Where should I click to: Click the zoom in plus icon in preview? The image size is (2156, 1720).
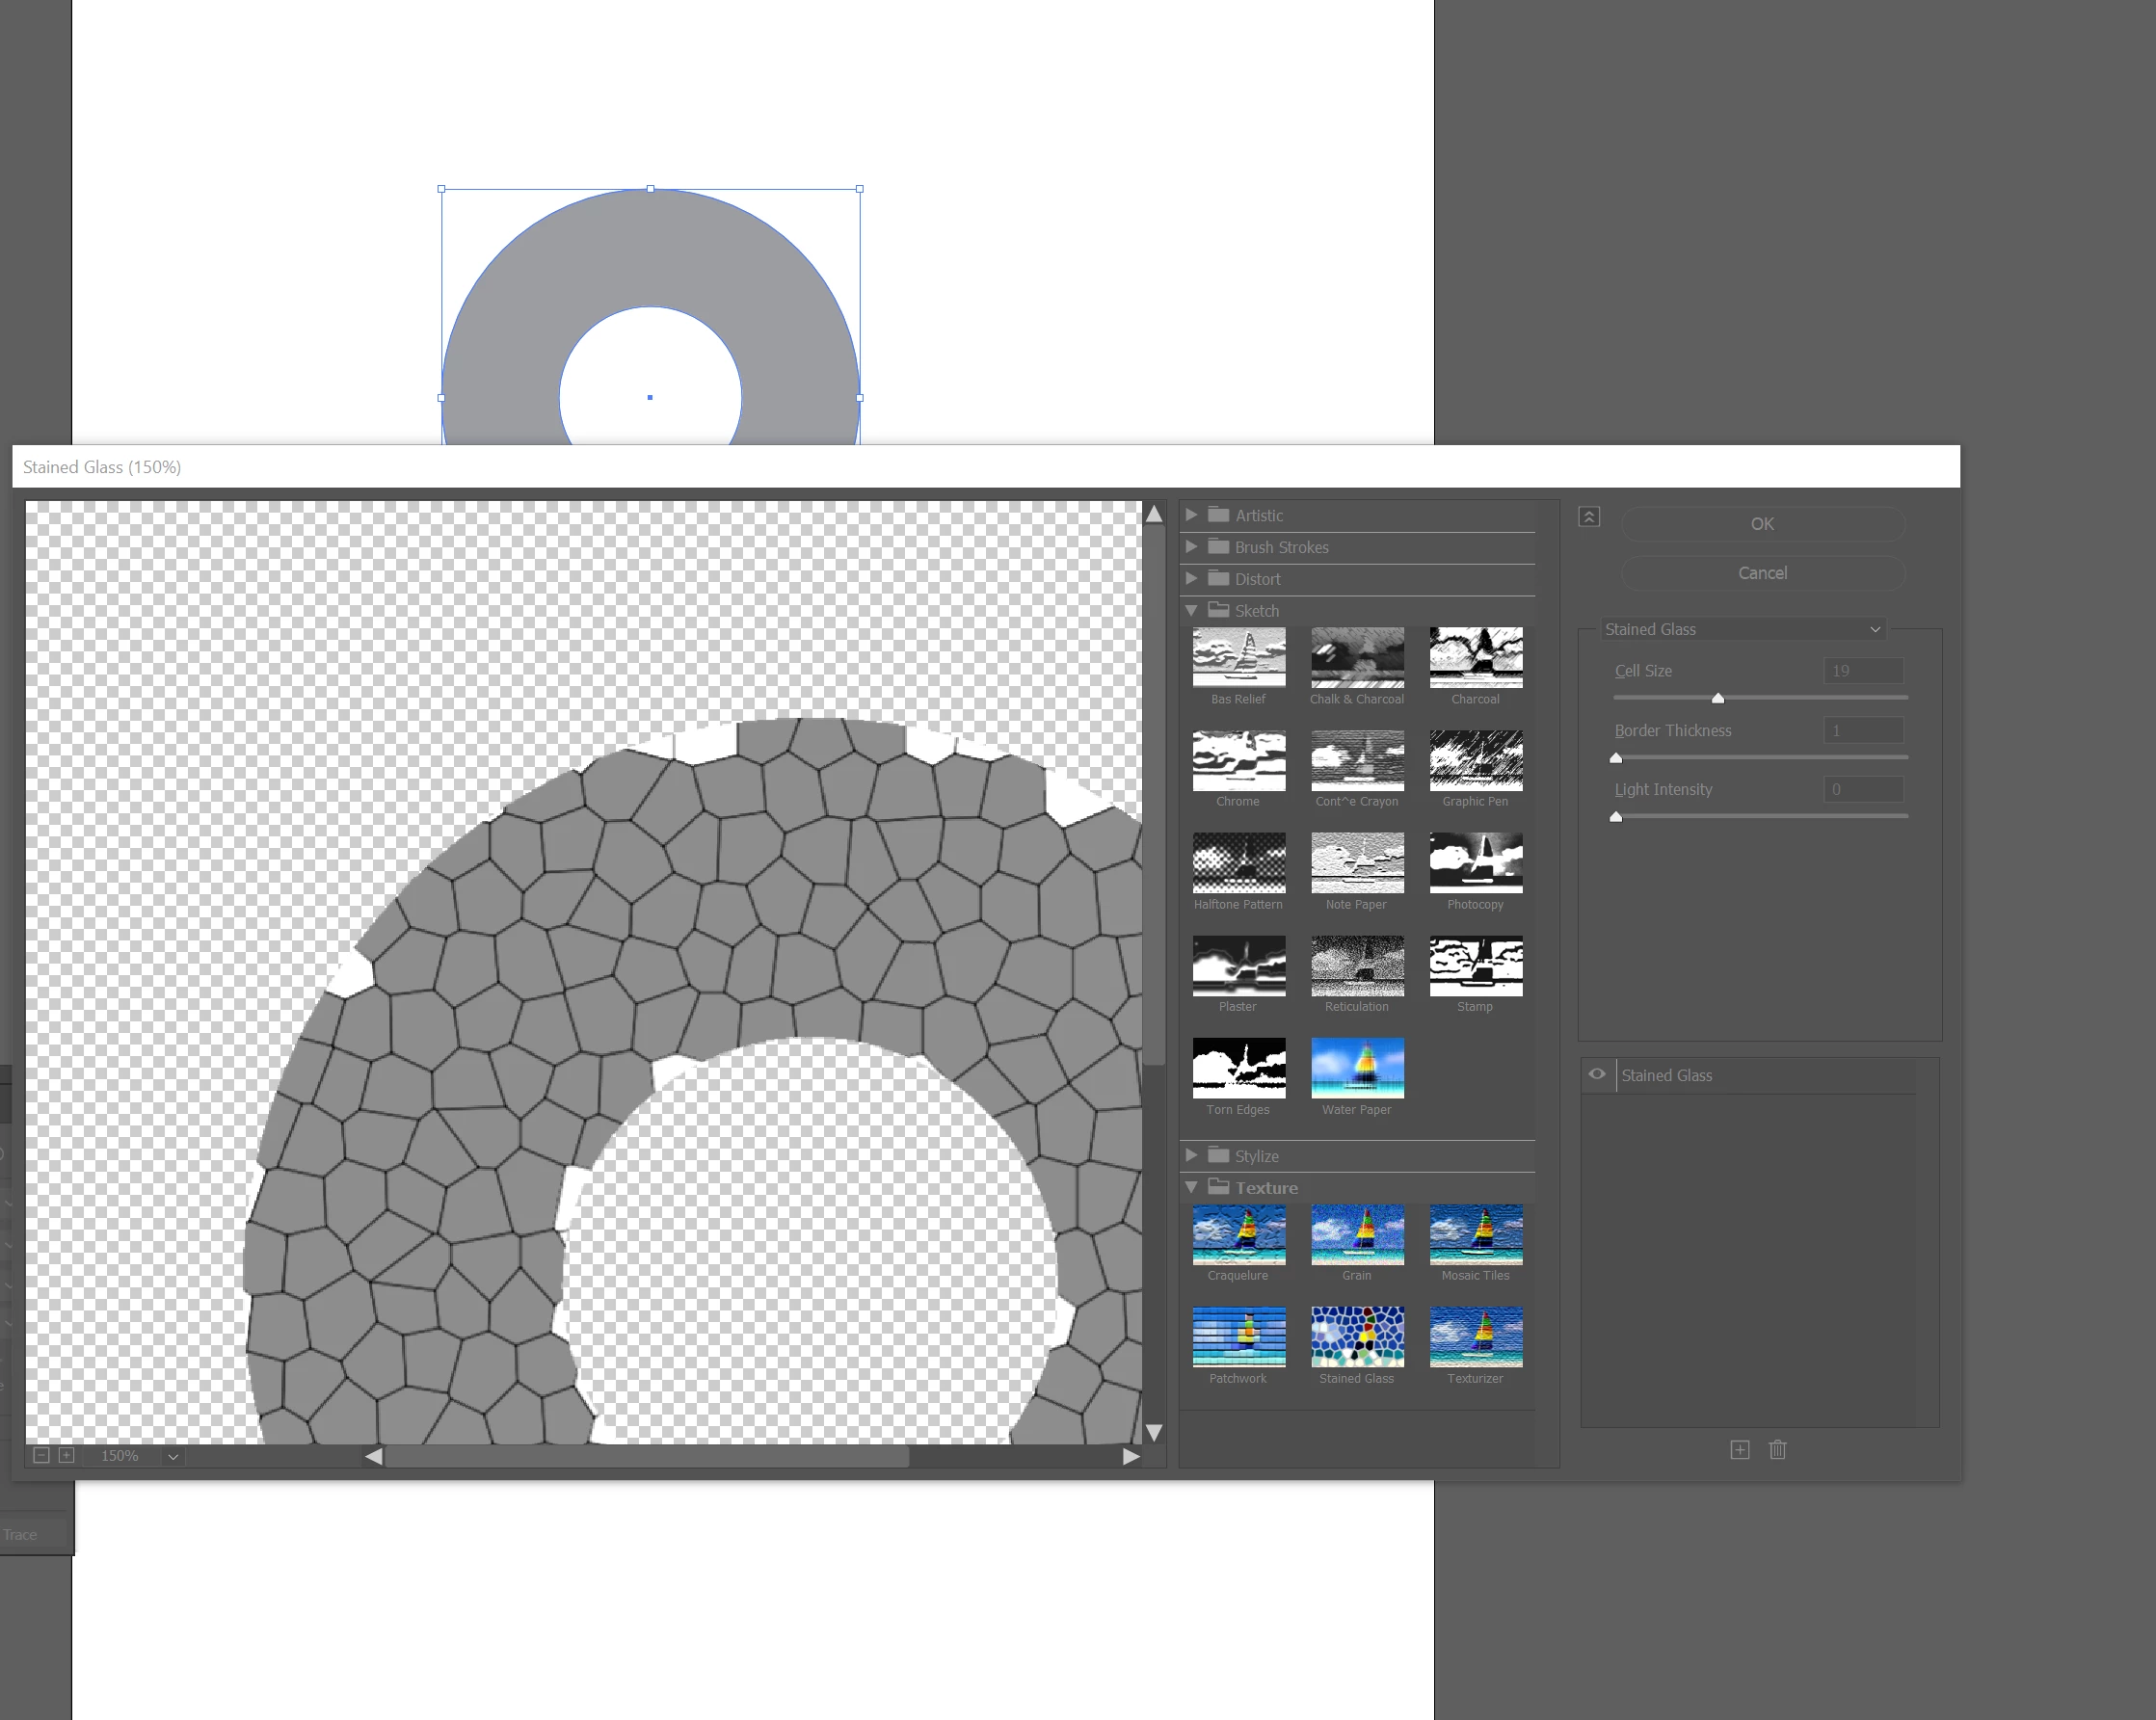coord(66,1456)
